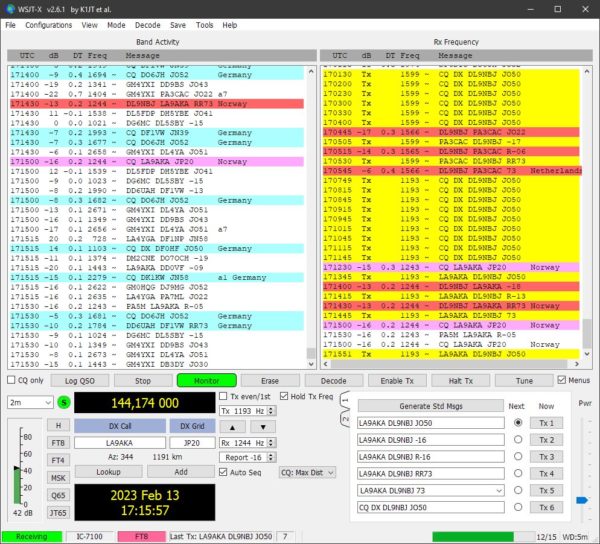Select the H mode button
Viewport: 600px width, 544px height.
58,425
